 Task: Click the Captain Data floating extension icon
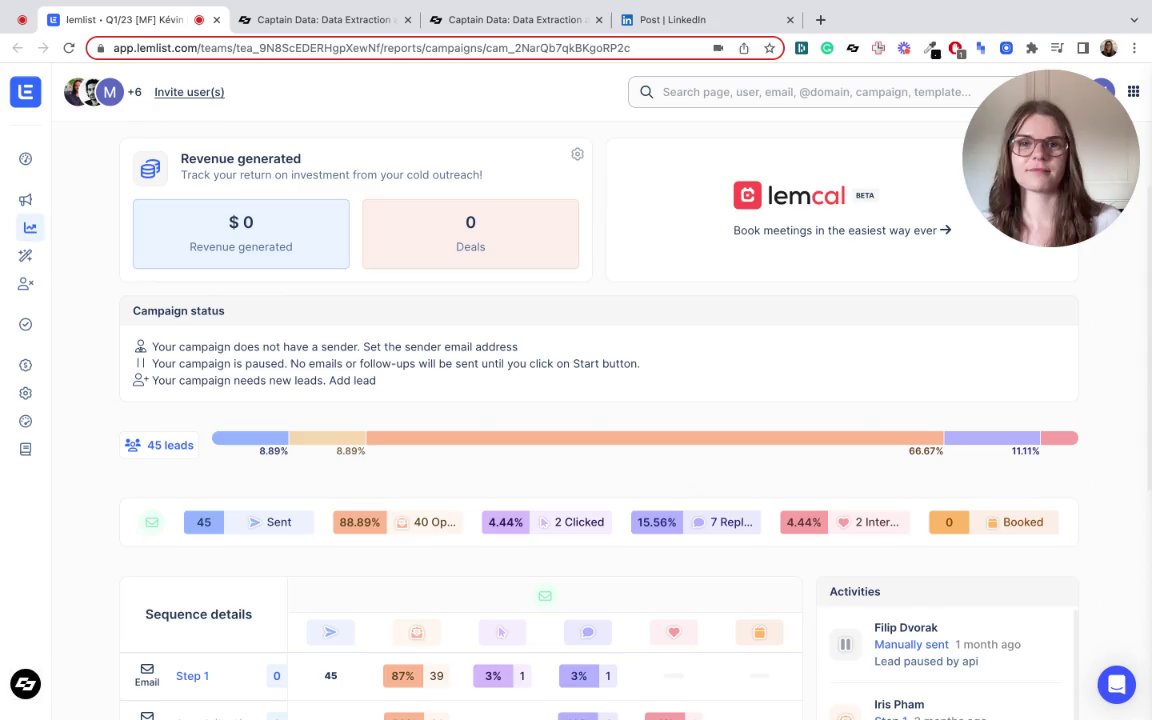[x=26, y=684]
